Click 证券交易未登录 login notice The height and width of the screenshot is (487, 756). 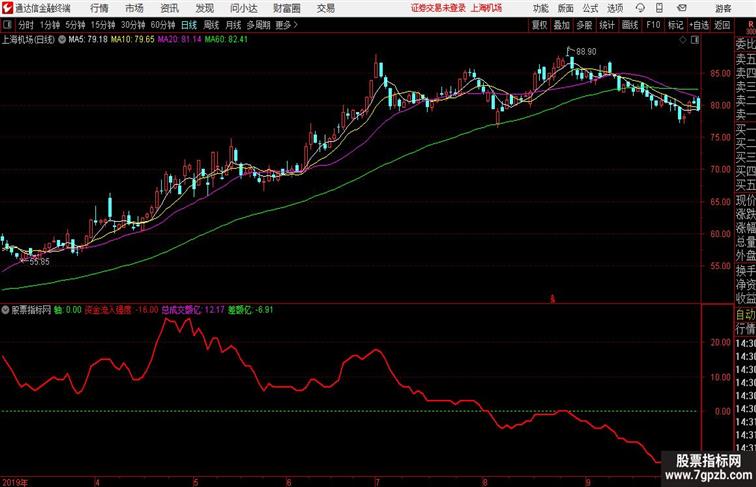pos(438,8)
